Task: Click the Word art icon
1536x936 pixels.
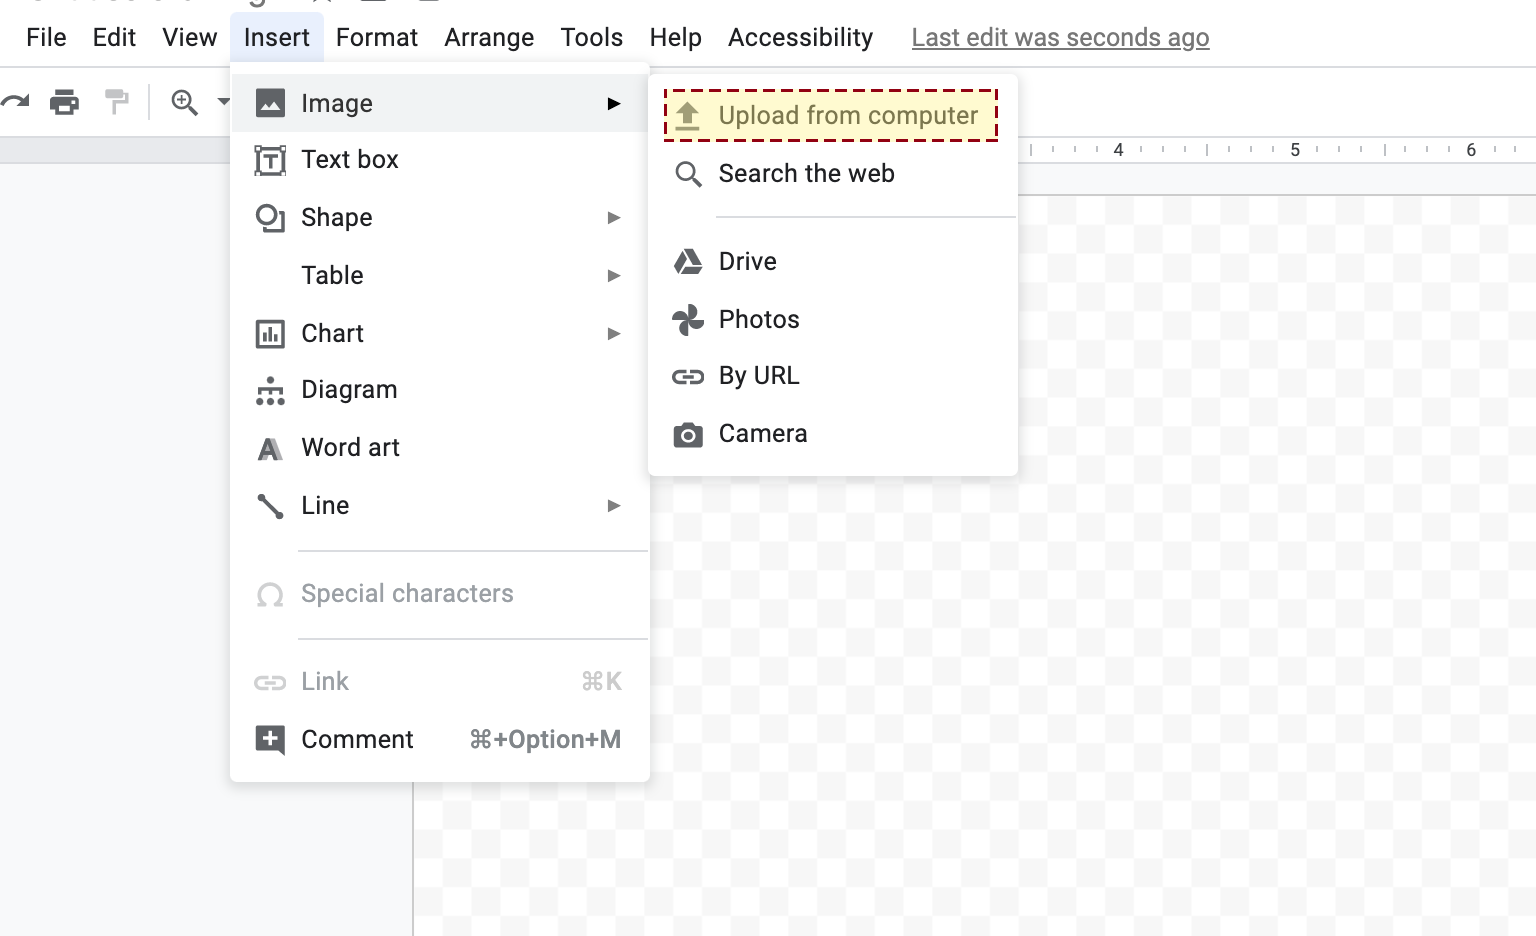Action: 270,449
